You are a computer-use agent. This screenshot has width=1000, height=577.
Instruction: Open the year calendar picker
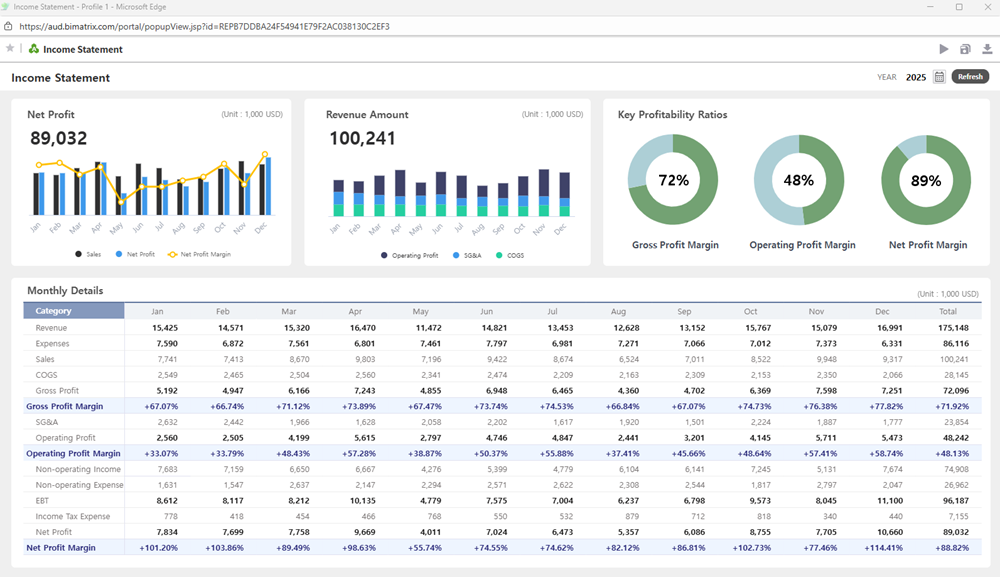(939, 77)
